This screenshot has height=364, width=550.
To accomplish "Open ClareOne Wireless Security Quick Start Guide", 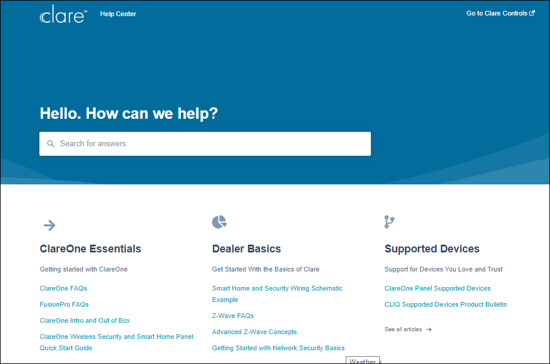I will 116,342.
